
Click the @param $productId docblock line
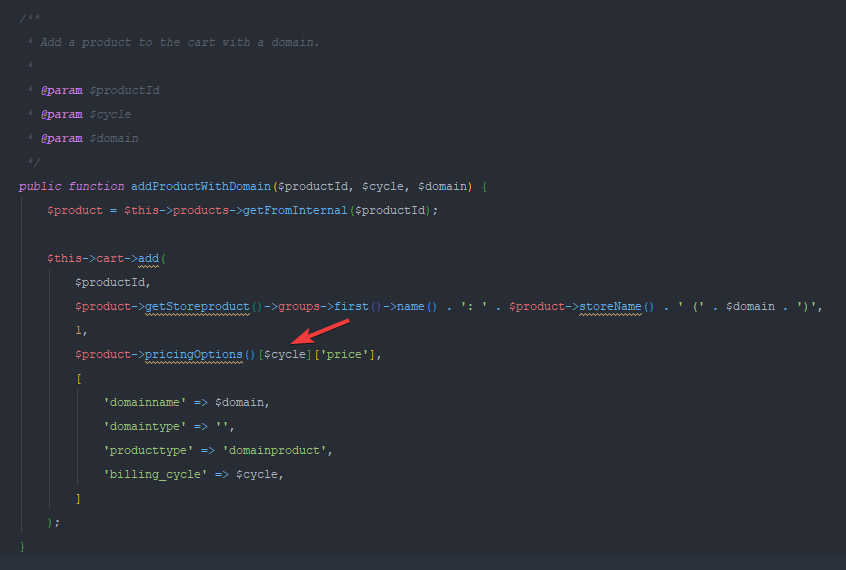point(100,90)
